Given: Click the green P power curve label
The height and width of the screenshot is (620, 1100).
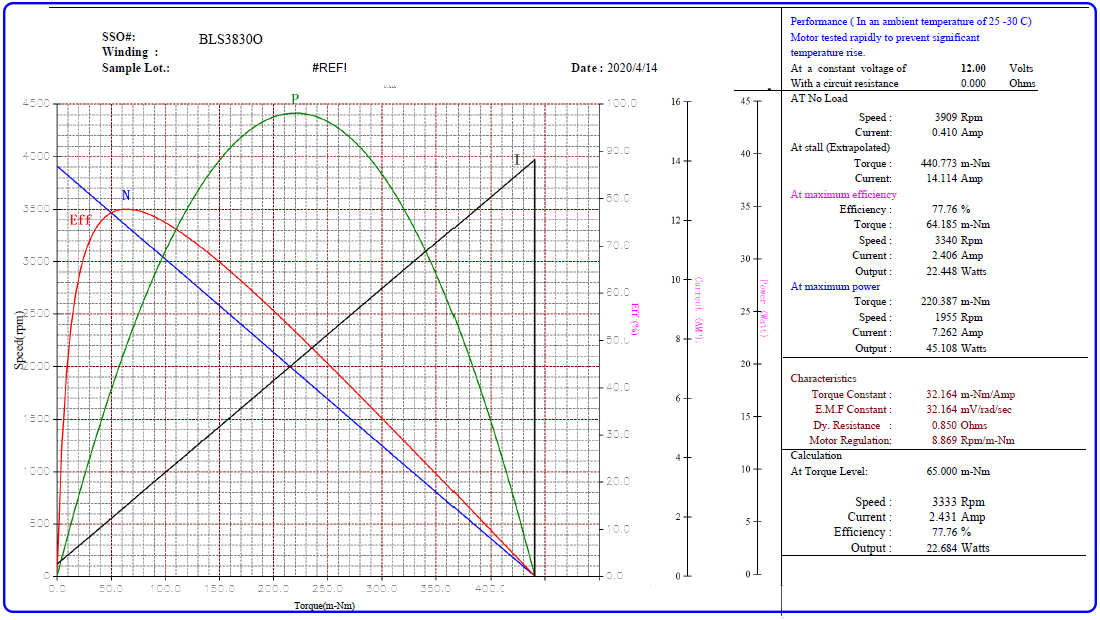Looking at the screenshot, I should tap(295, 99).
